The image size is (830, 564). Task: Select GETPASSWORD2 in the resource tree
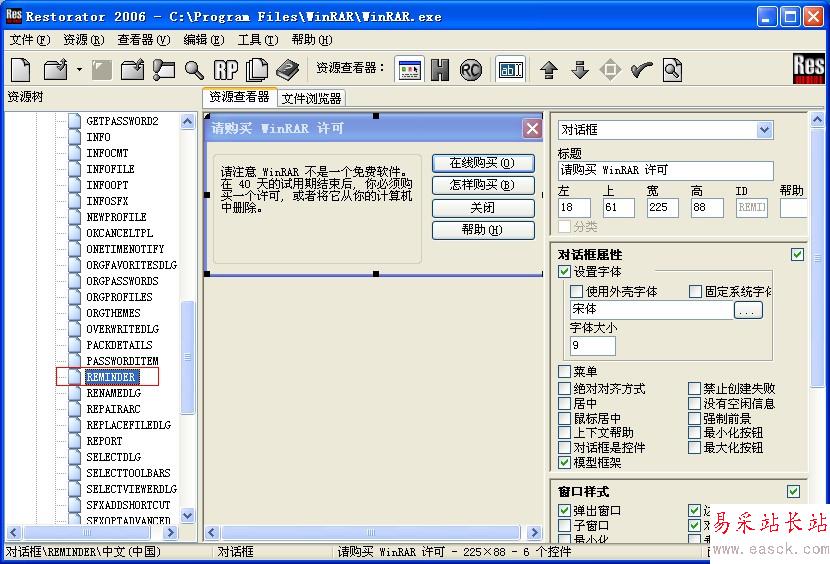pos(122,121)
